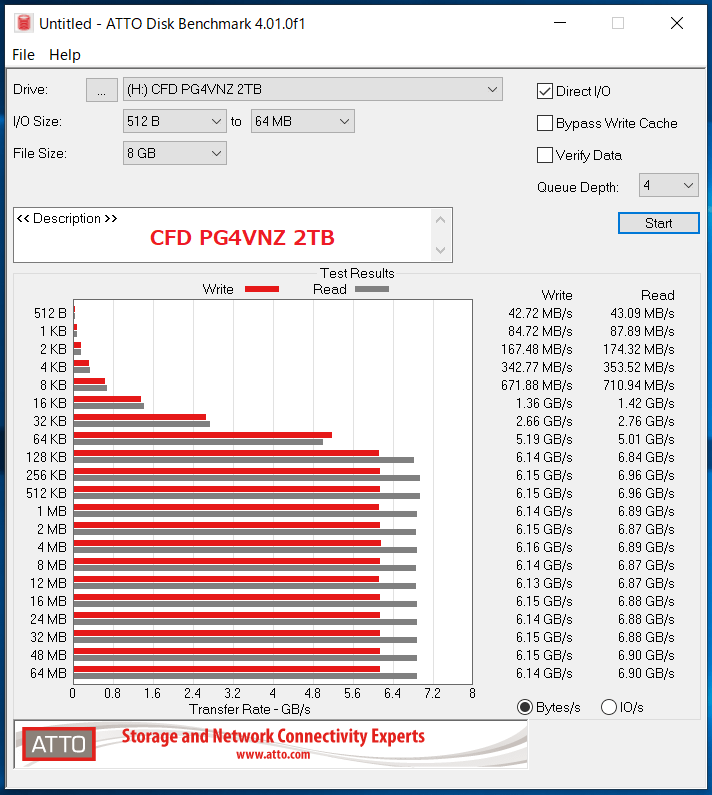712x795 pixels.
Task: Open the Queue Depth dropdown
Action: (x=668, y=185)
